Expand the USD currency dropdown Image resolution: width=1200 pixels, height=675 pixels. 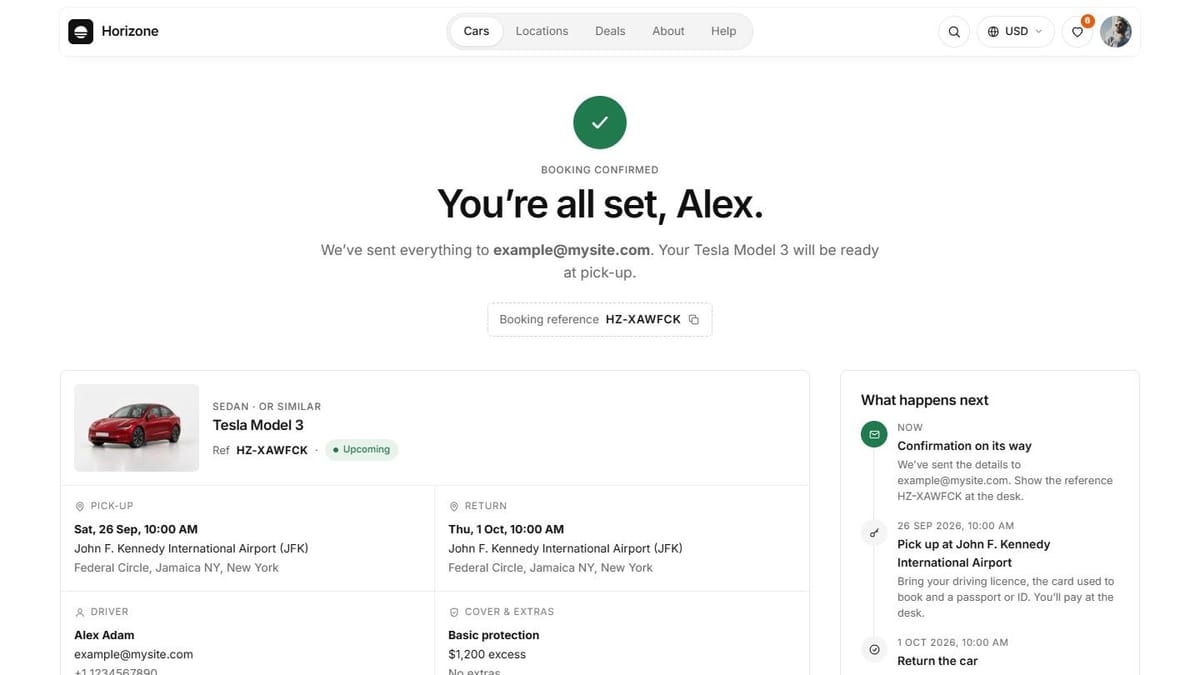pyautogui.click(x=1015, y=31)
